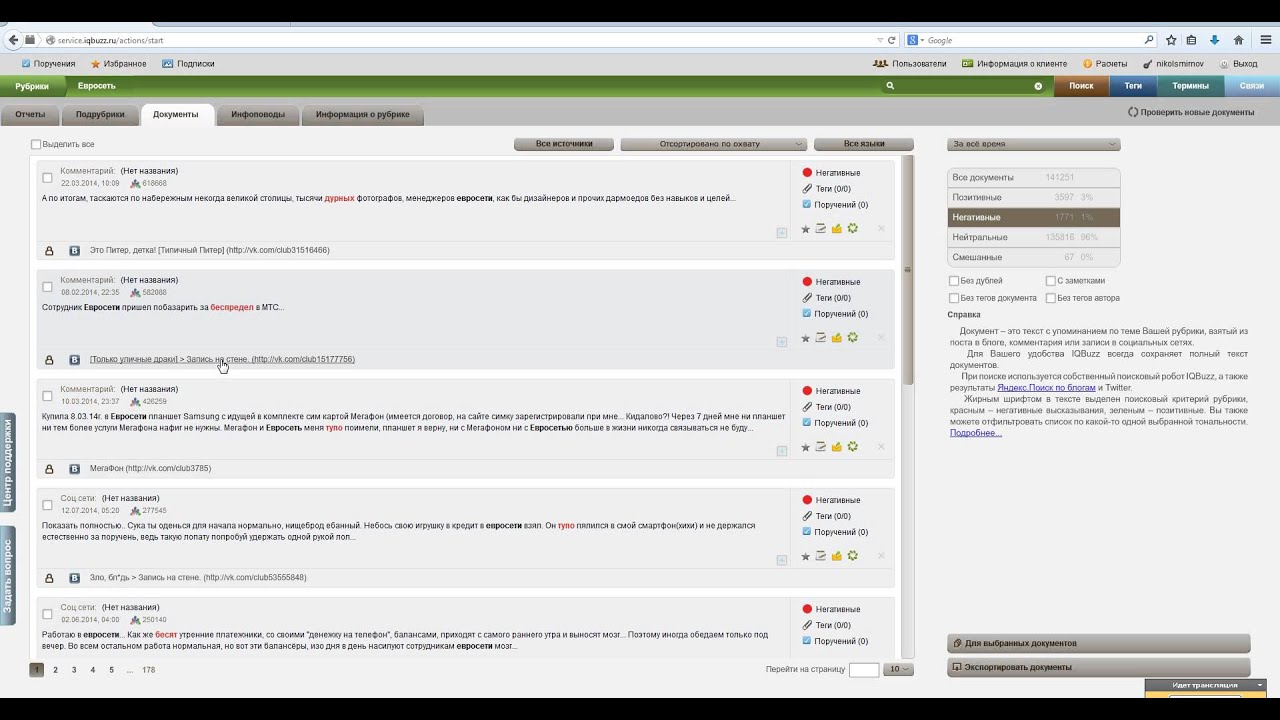Enable the Без тегов автора filter
Screen dimensions: 1280x720
pyautogui.click(x=1051, y=298)
